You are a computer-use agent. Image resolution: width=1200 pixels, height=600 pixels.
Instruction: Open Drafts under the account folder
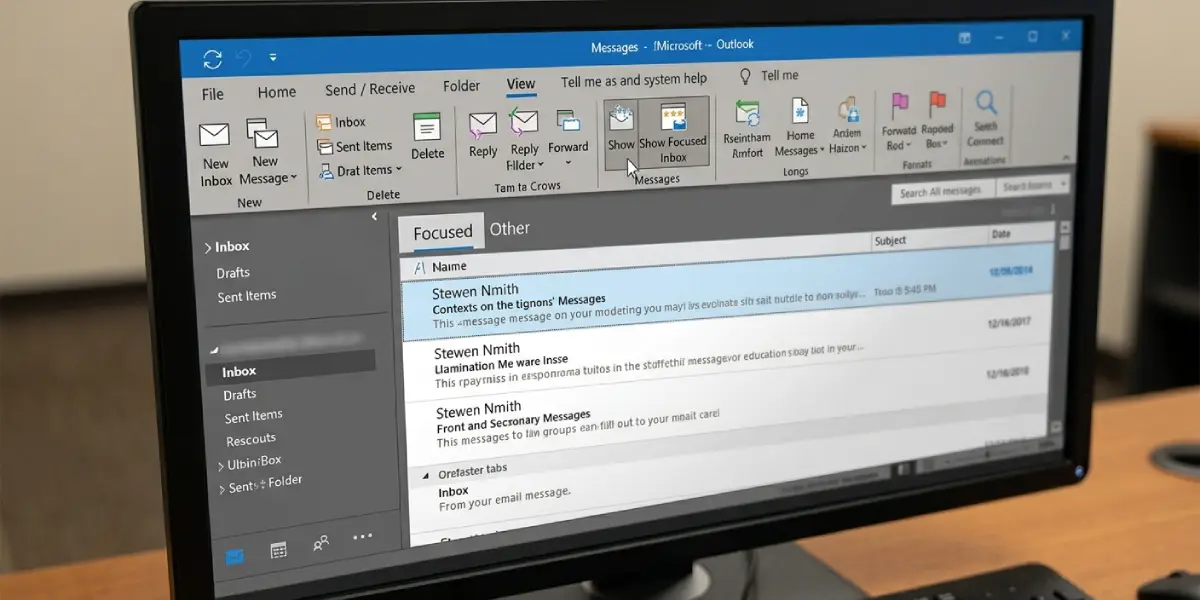click(240, 394)
